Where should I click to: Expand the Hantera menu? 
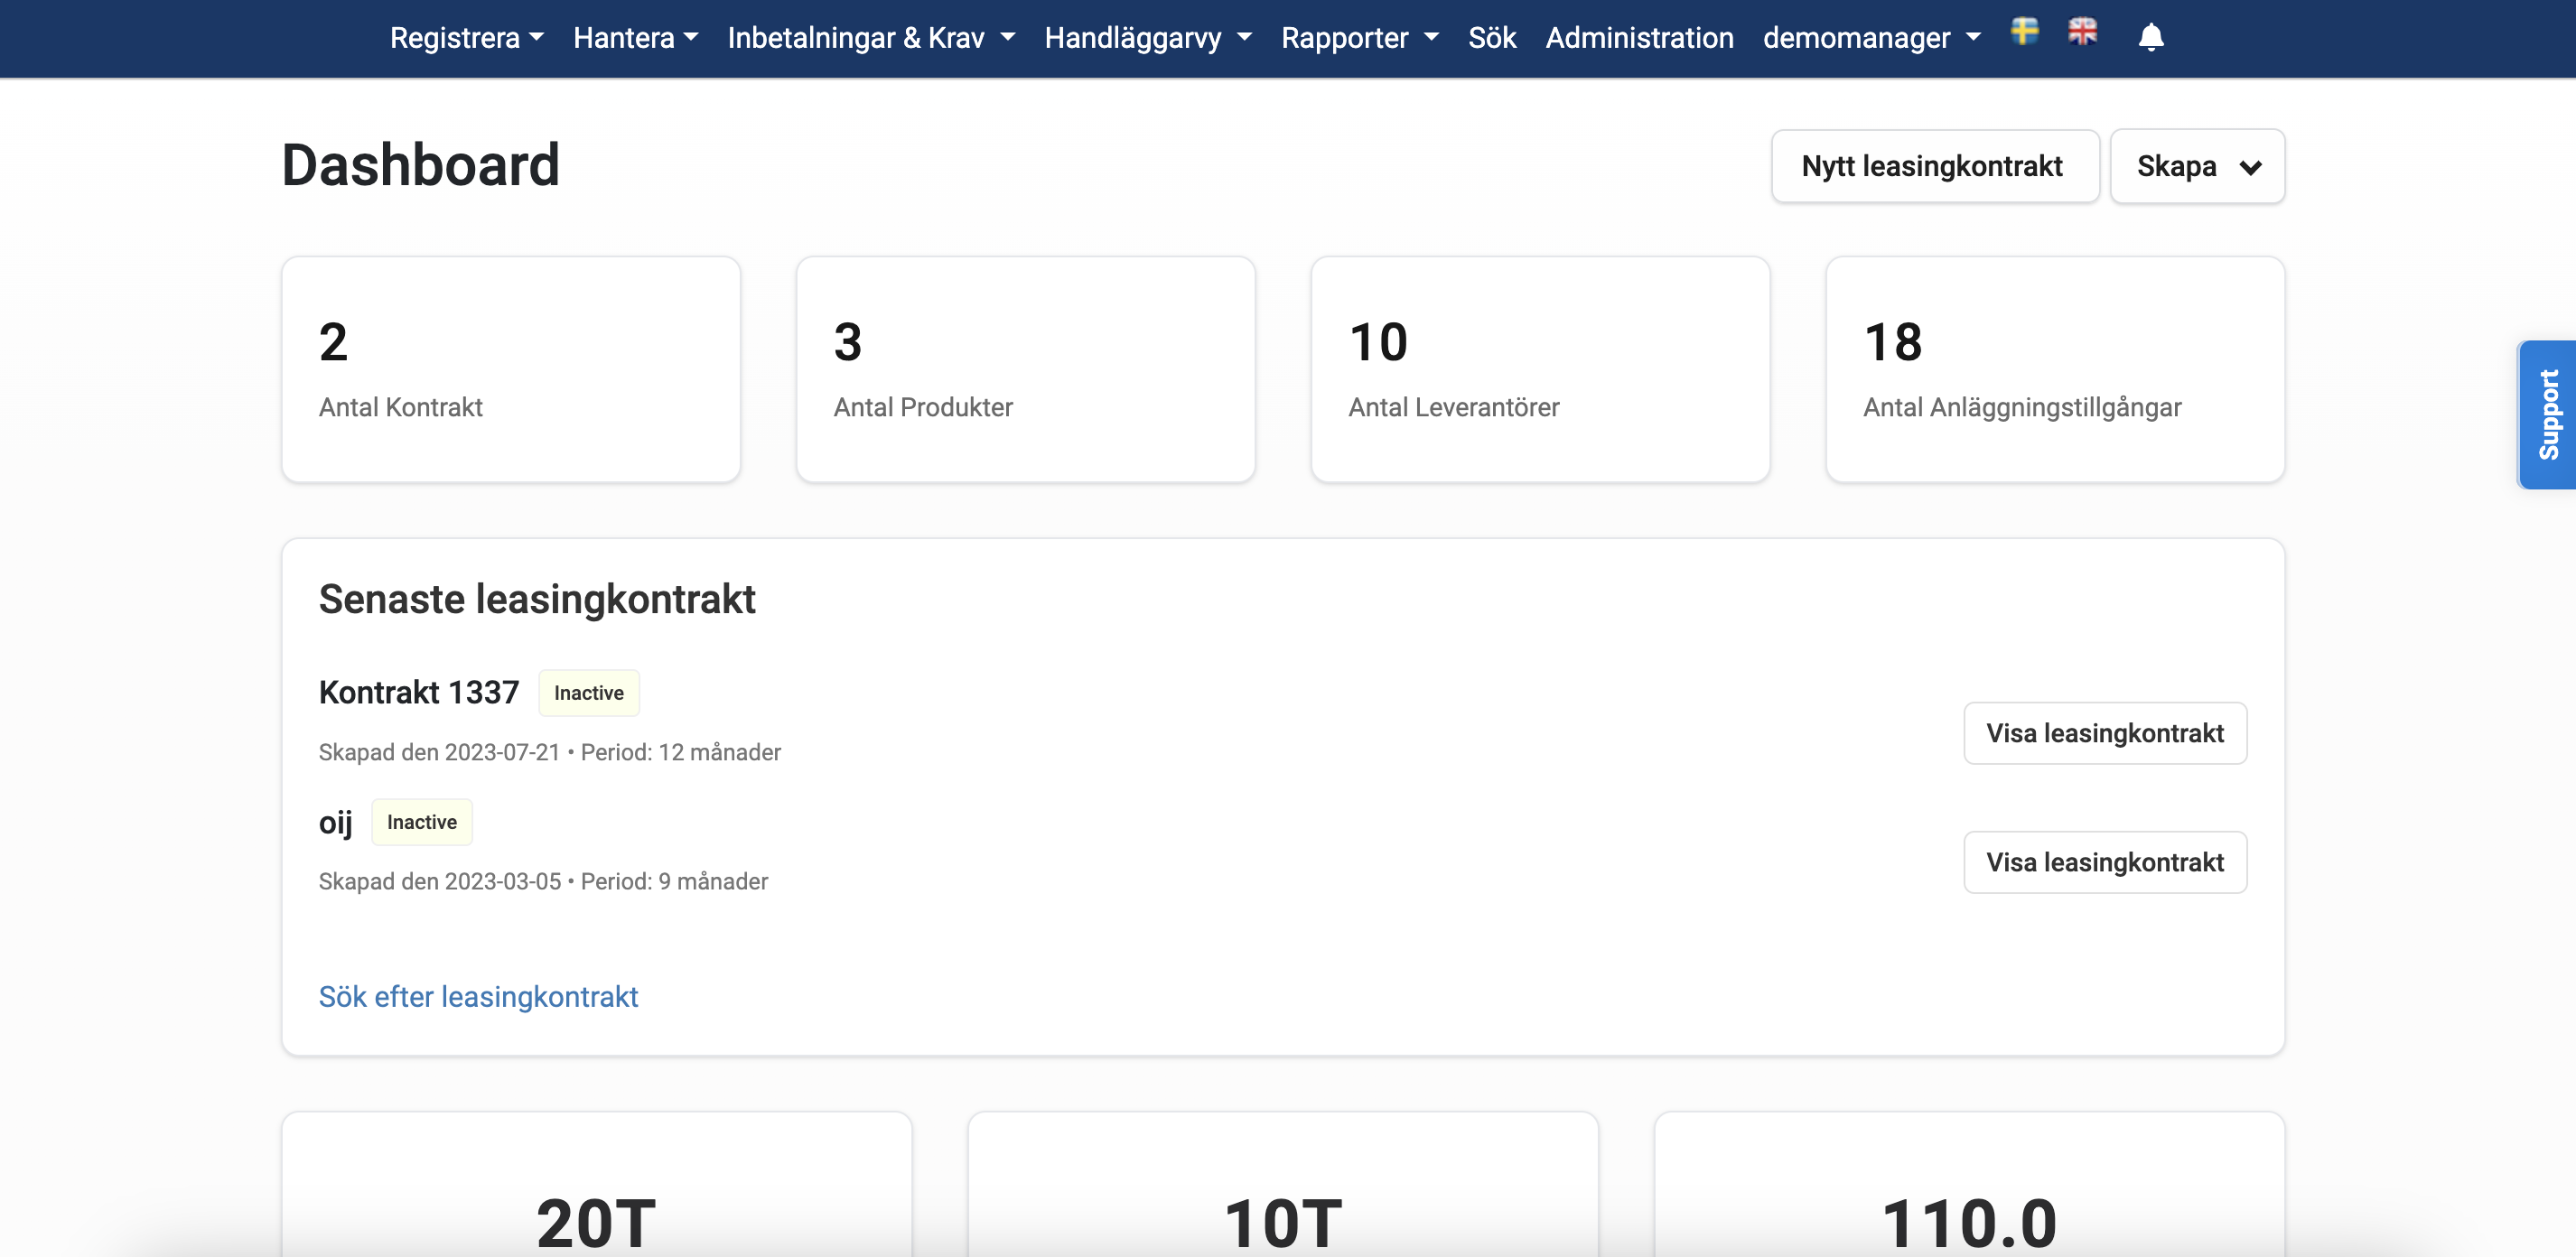point(636,38)
